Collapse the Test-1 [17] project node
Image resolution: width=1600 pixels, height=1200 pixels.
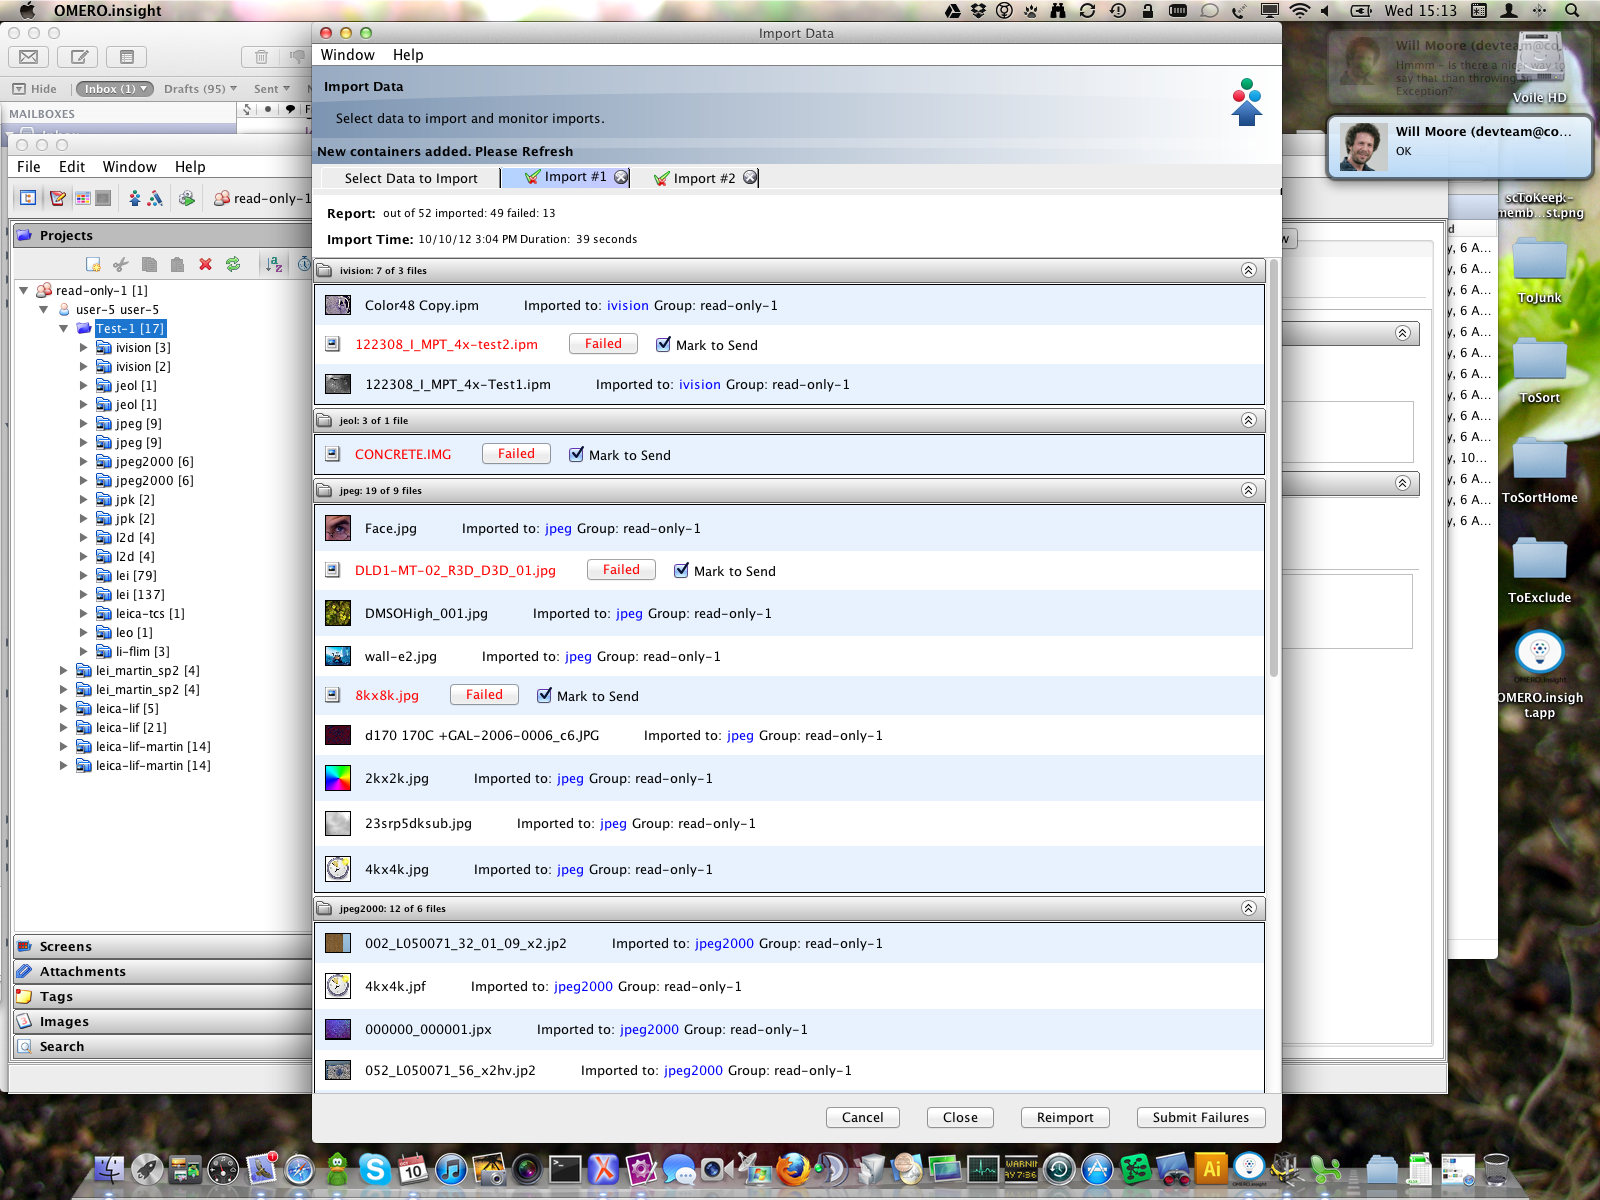(x=64, y=328)
